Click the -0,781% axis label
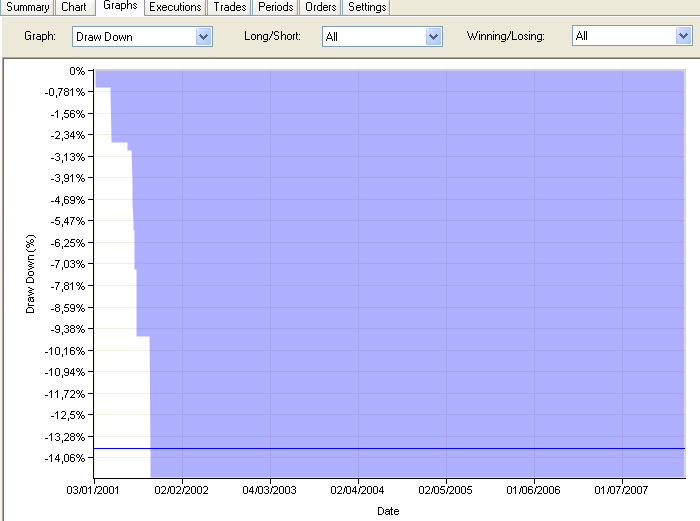Viewport: 700px width, 521px height. pyautogui.click(x=65, y=92)
